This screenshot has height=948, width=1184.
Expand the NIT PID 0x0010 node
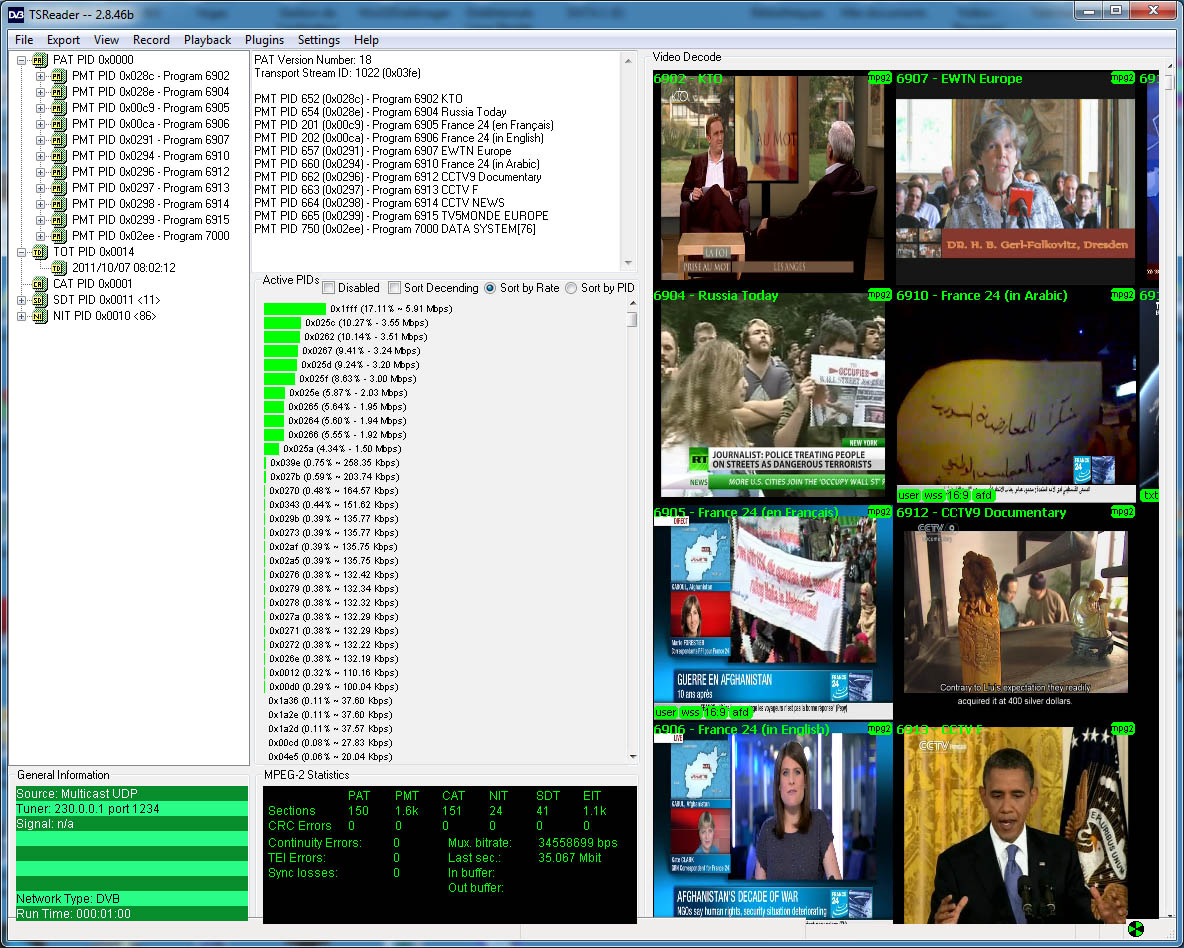pos(21,316)
